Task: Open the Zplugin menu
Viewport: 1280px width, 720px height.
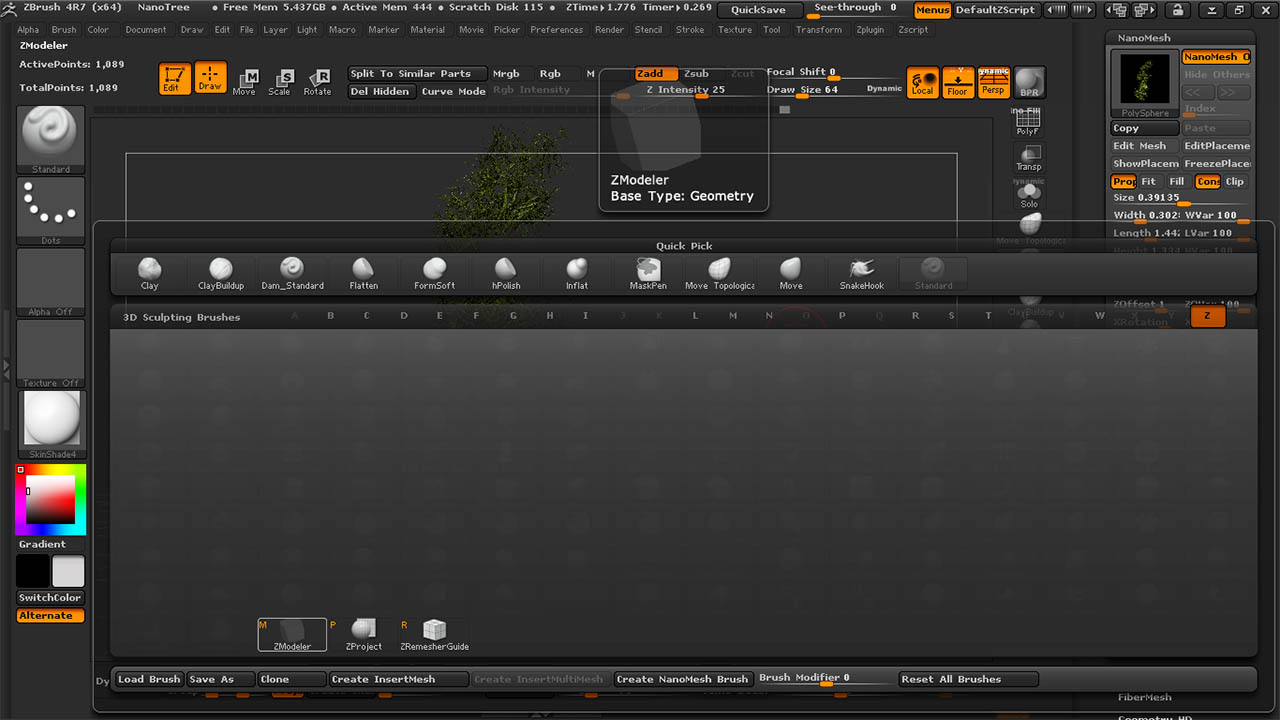Action: (871, 30)
